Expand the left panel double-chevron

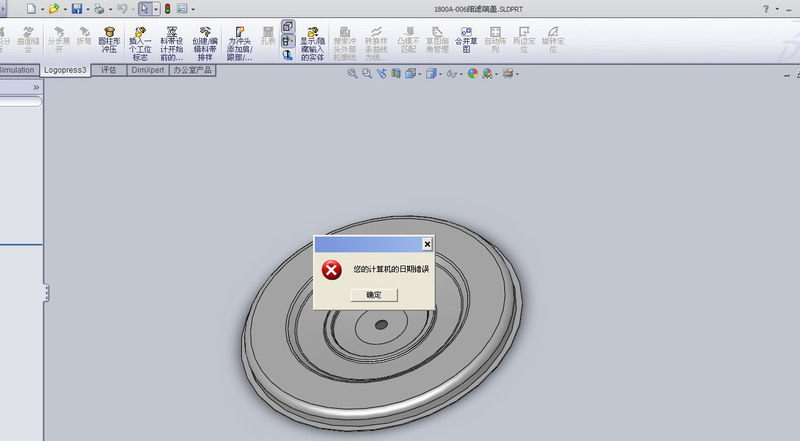[36, 87]
